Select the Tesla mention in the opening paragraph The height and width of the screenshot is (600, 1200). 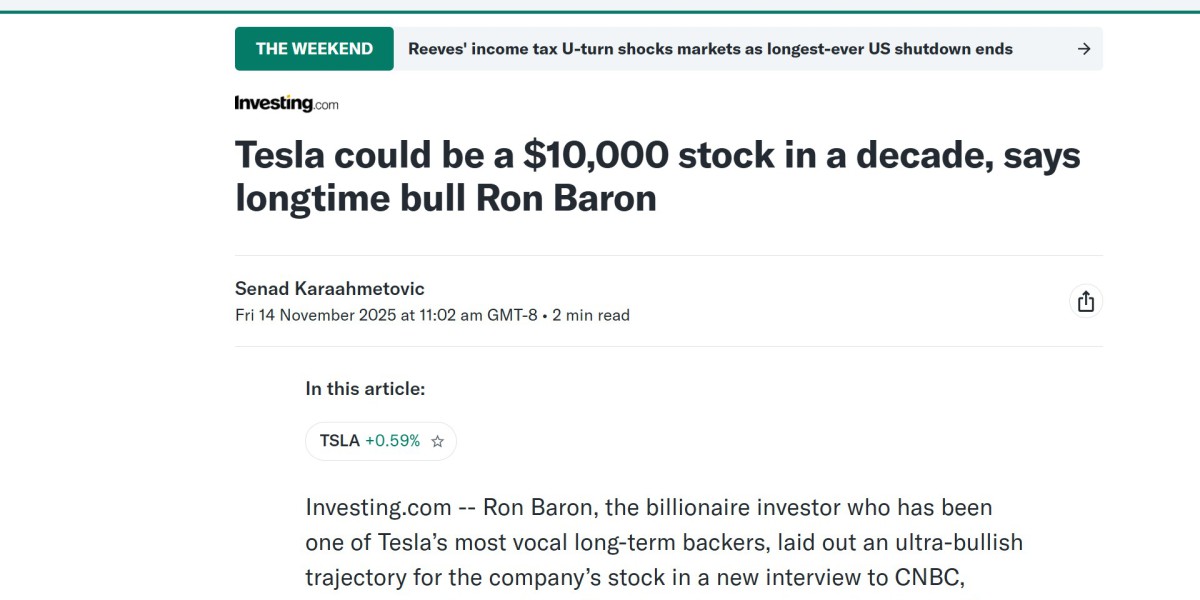coord(410,542)
